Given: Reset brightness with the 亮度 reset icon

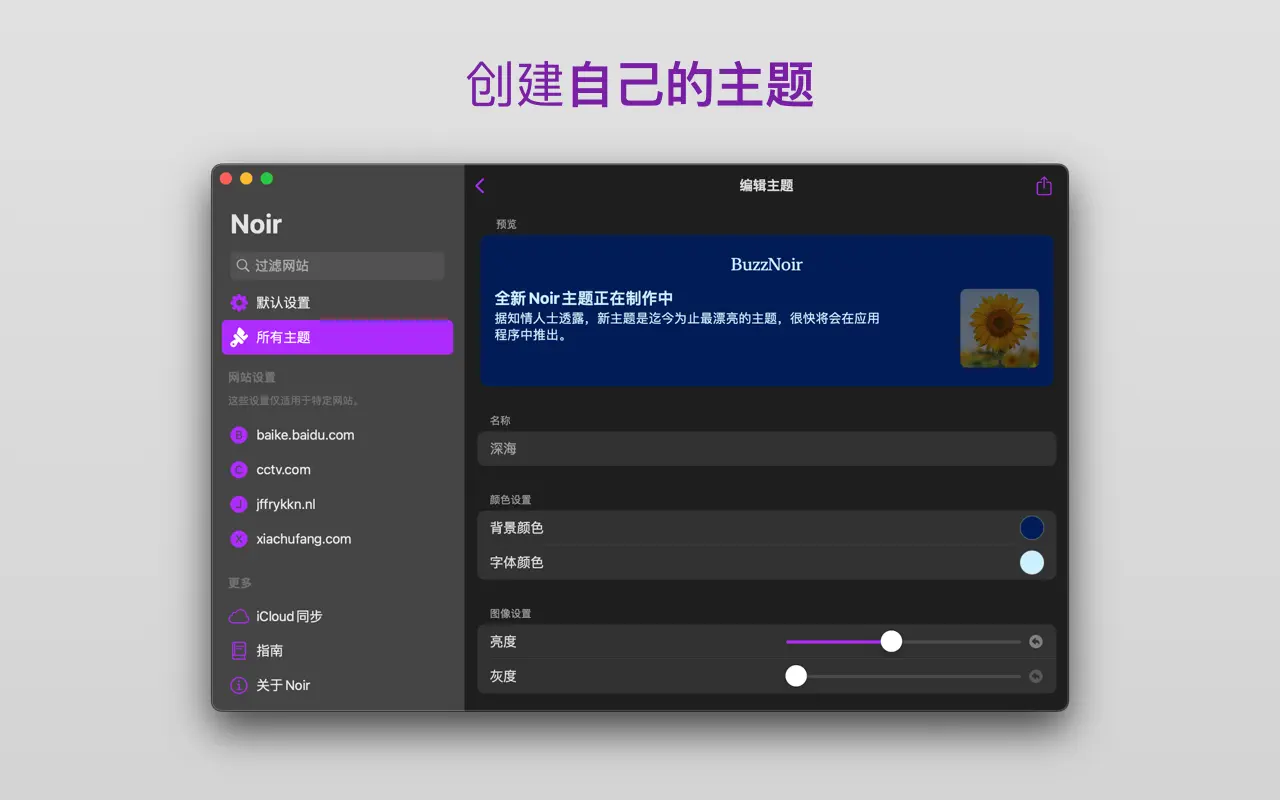Looking at the screenshot, I should pyautogui.click(x=1036, y=642).
